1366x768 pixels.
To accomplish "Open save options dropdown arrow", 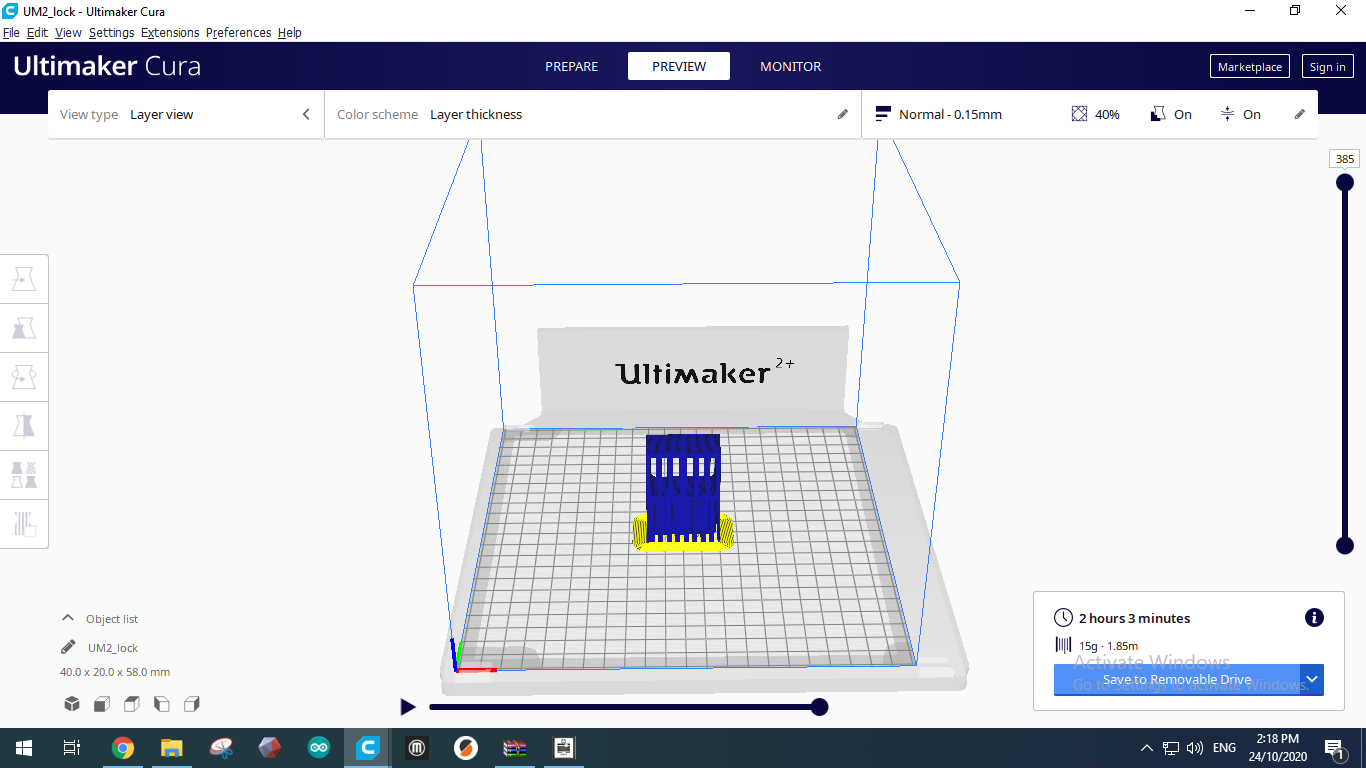I will [1312, 679].
